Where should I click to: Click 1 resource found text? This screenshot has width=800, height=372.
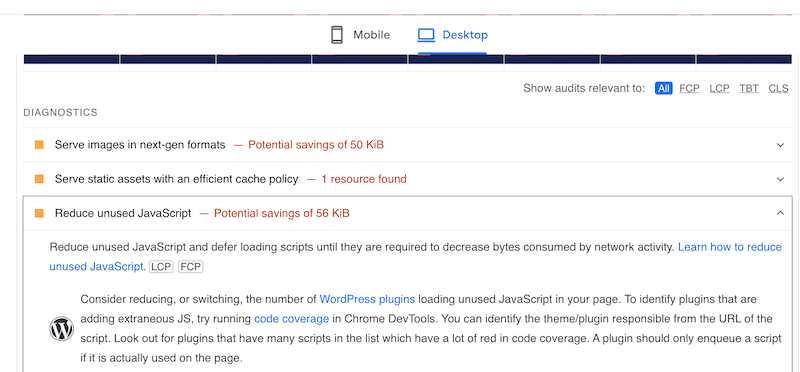click(x=364, y=179)
